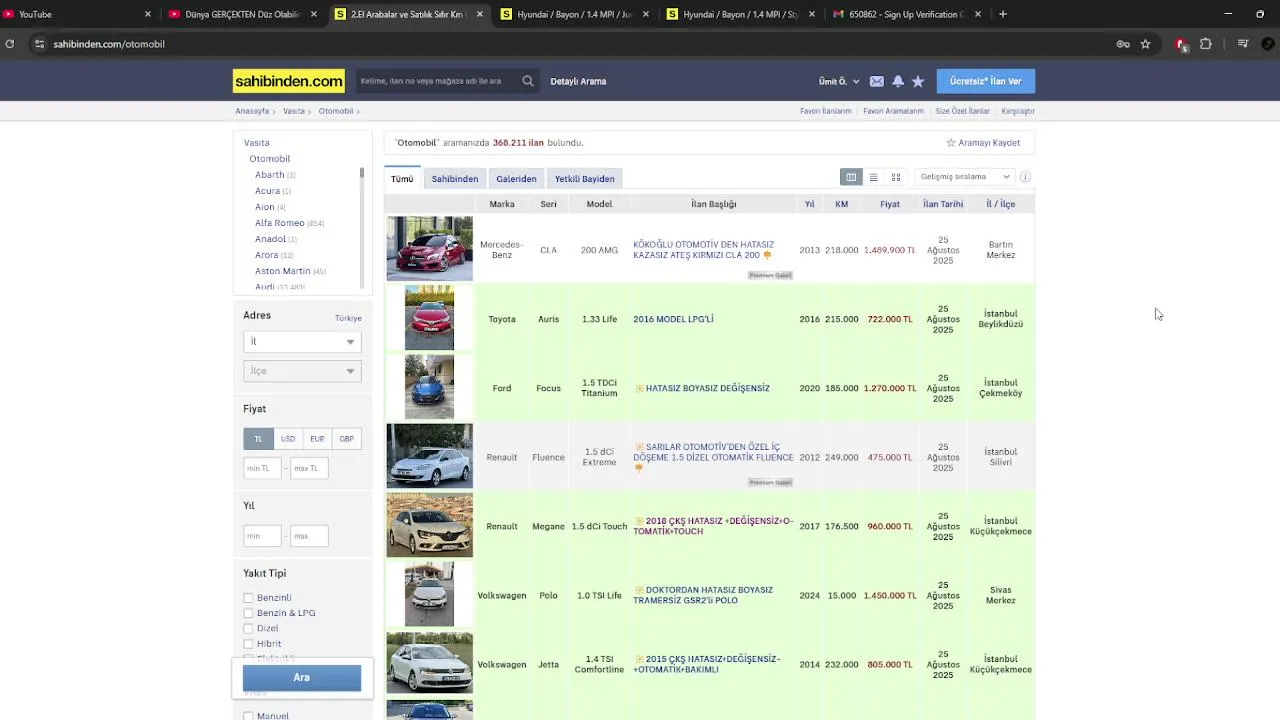Open the İl province dropdown
The image size is (1280, 720).
point(301,342)
